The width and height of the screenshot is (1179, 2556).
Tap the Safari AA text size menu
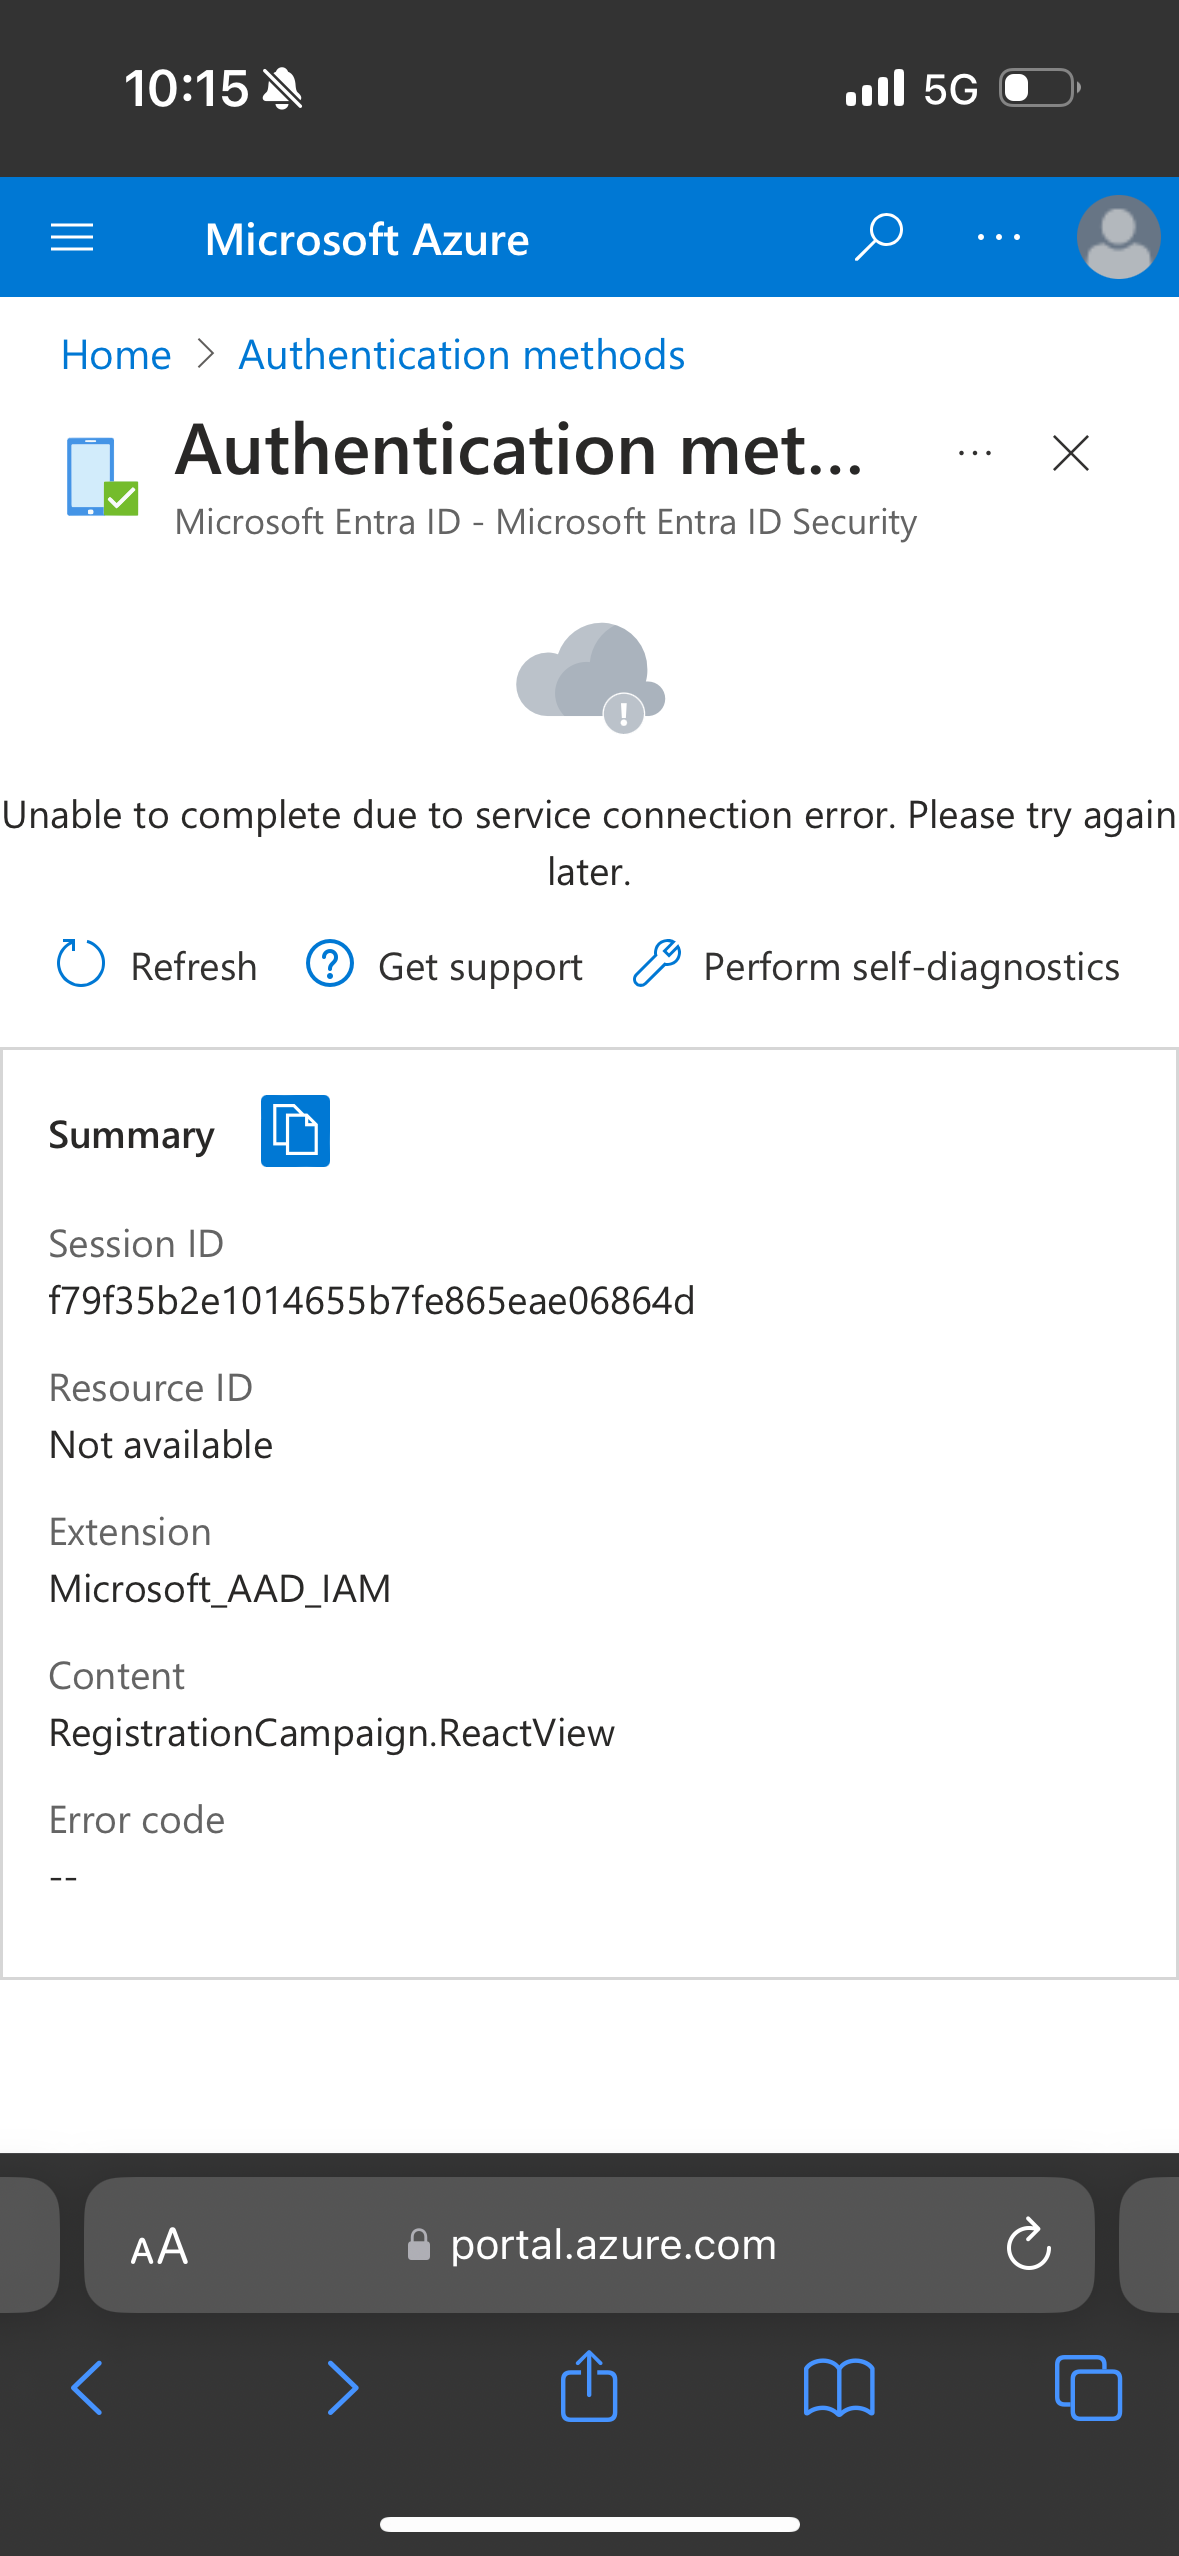pos(159,2246)
